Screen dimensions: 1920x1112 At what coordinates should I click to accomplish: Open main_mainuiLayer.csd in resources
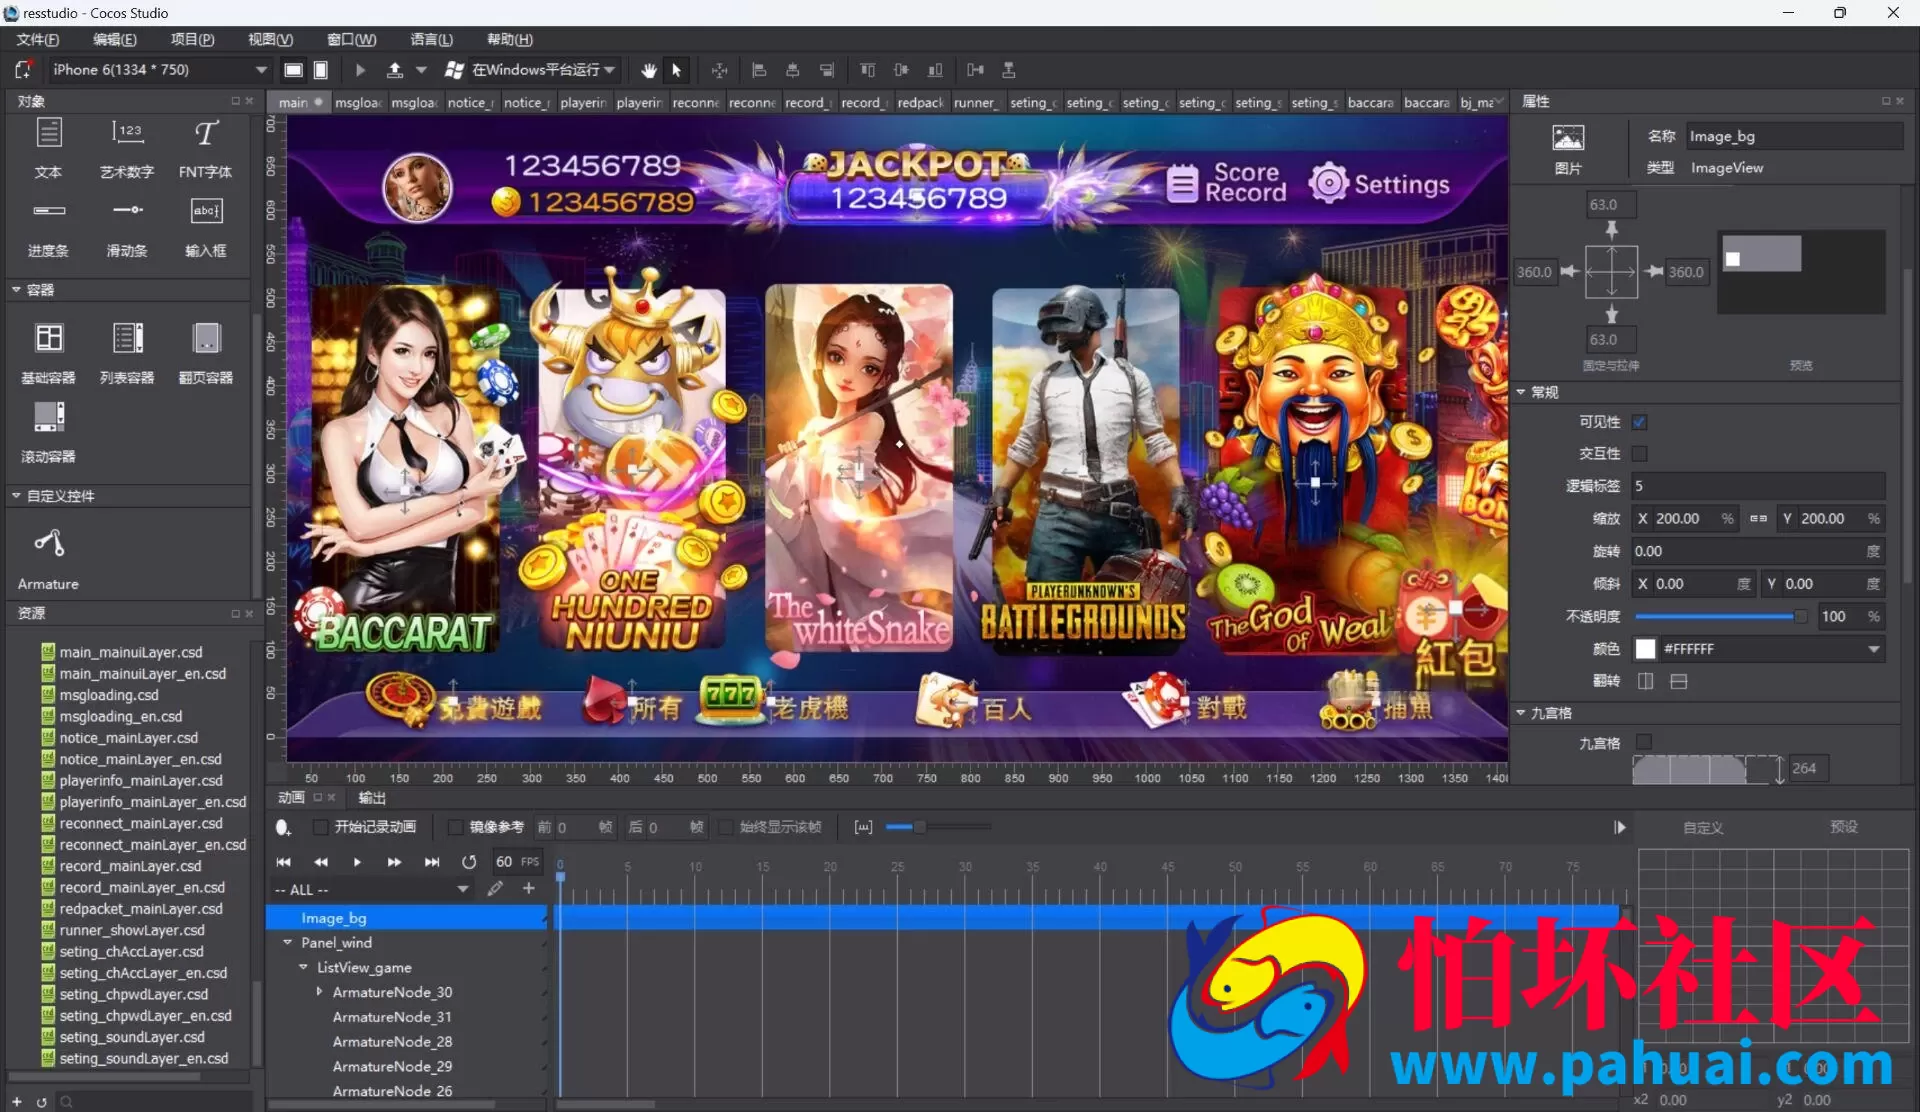tap(131, 652)
